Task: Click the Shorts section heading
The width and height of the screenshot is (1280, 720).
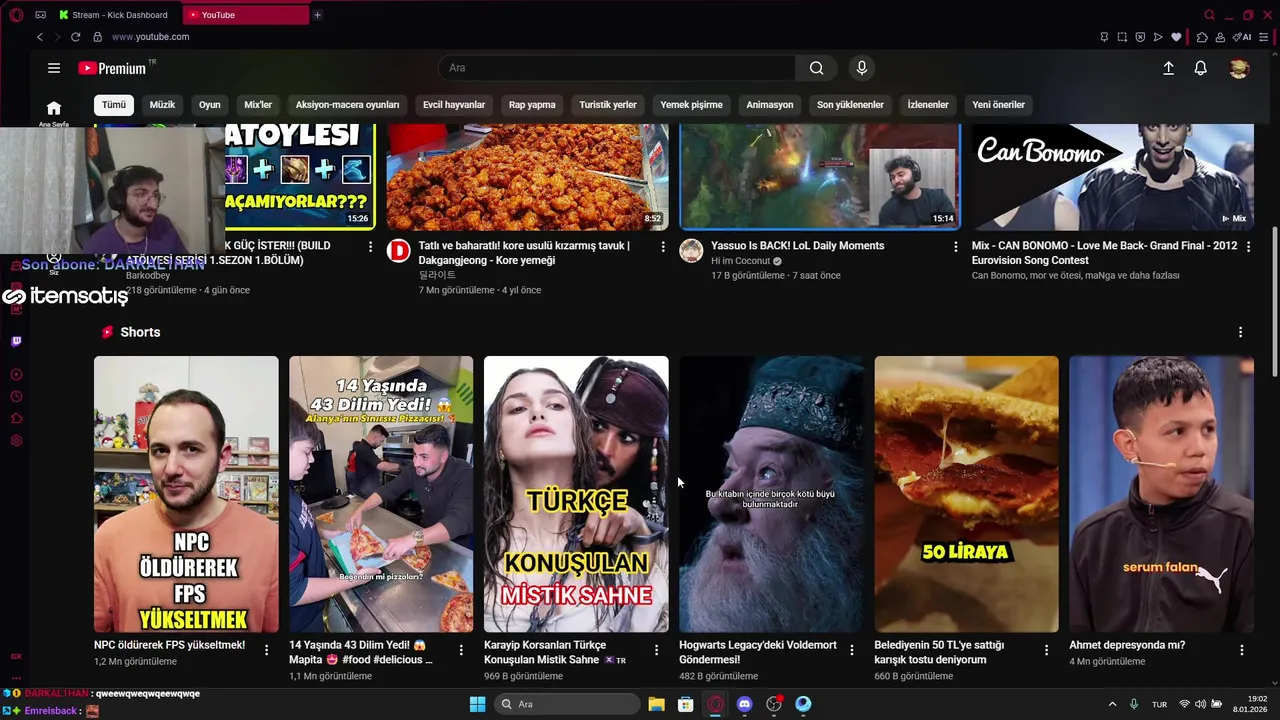Action: pyautogui.click(x=140, y=332)
